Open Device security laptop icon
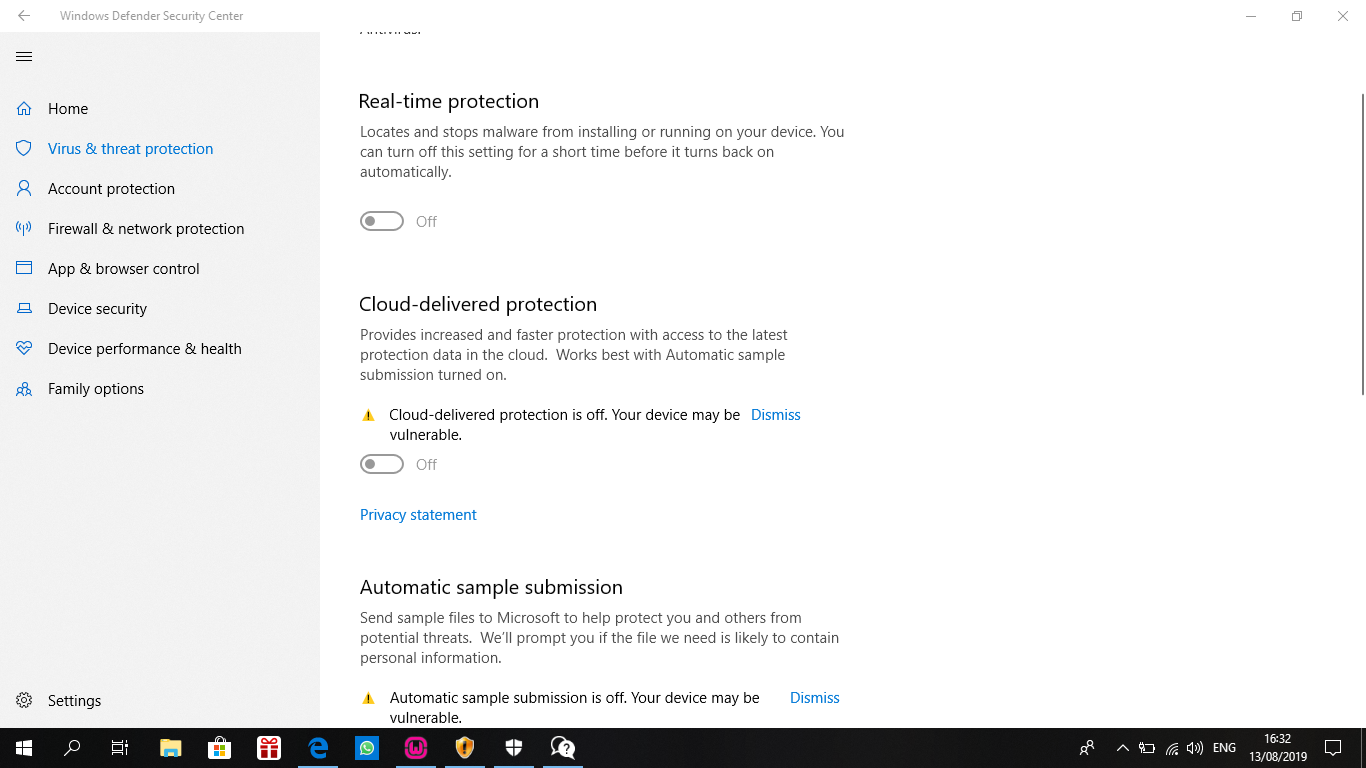Viewport: 1366px width, 768px height. pyautogui.click(x=24, y=308)
